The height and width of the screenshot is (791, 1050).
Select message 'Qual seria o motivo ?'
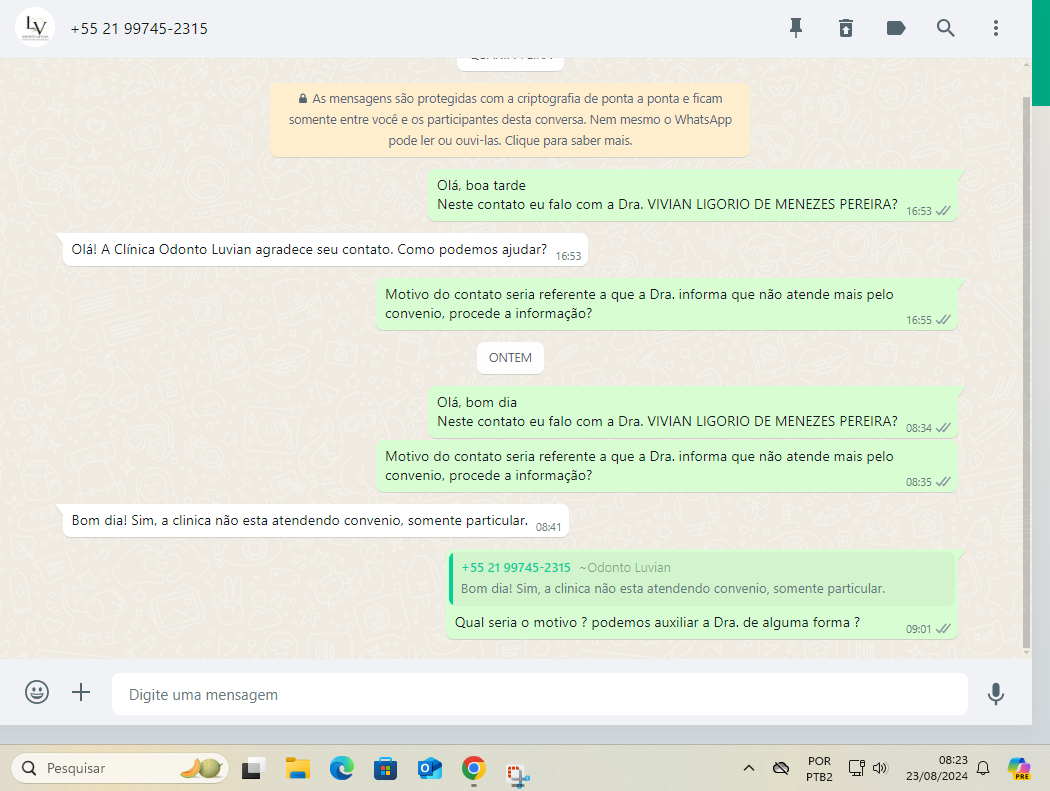pos(702,594)
